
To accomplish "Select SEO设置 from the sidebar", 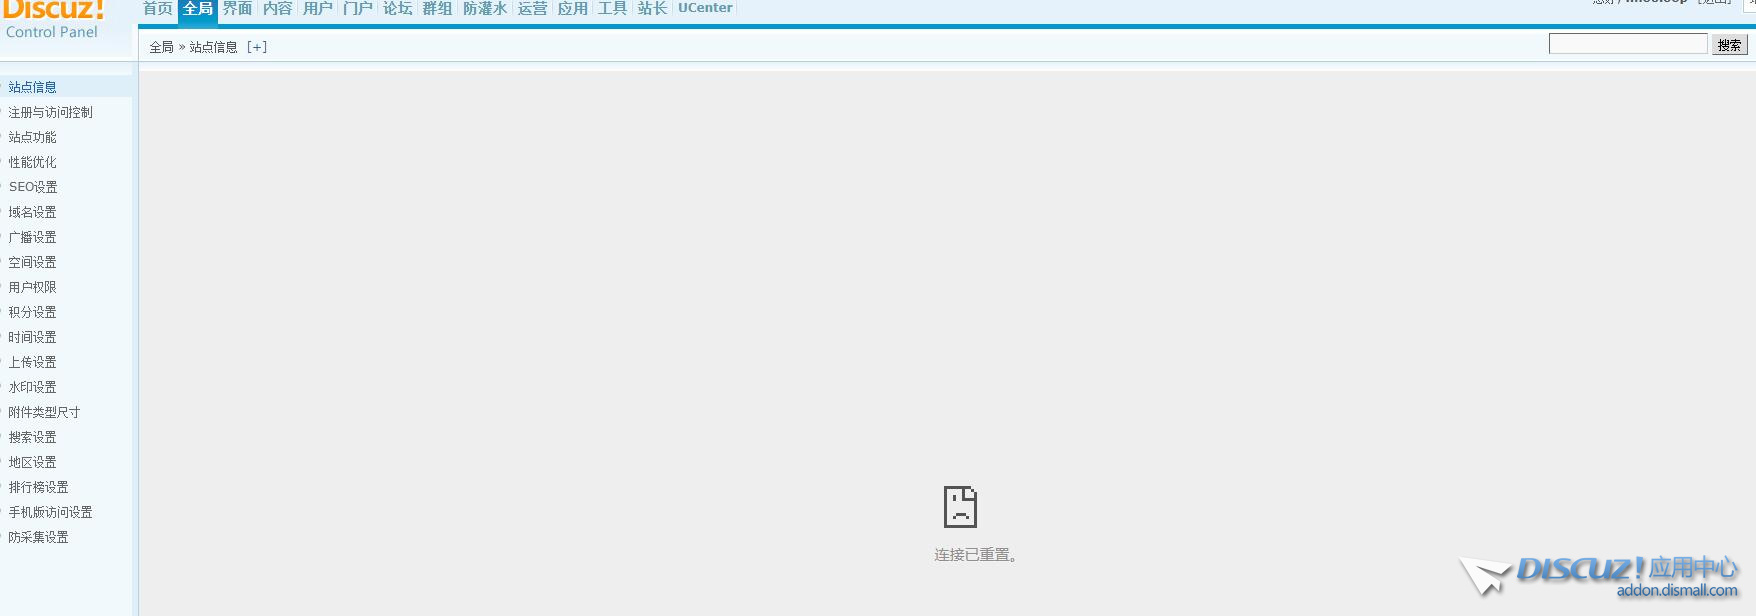I will (33, 187).
